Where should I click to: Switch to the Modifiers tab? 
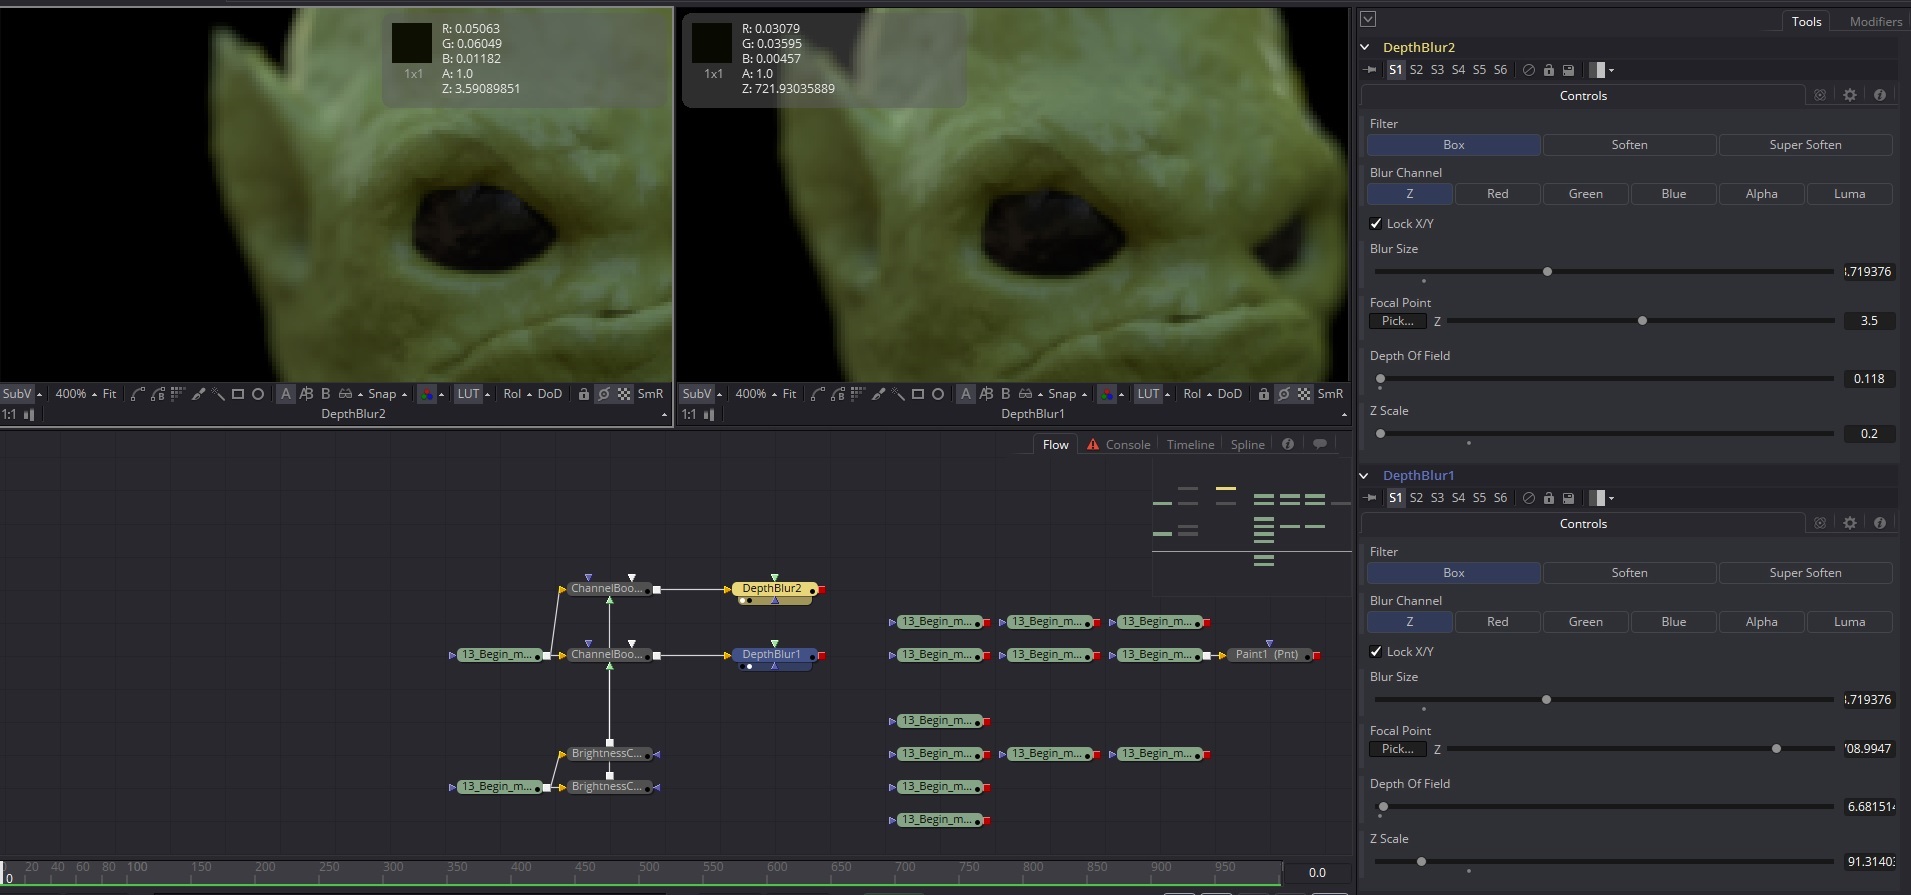coord(1875,21)
